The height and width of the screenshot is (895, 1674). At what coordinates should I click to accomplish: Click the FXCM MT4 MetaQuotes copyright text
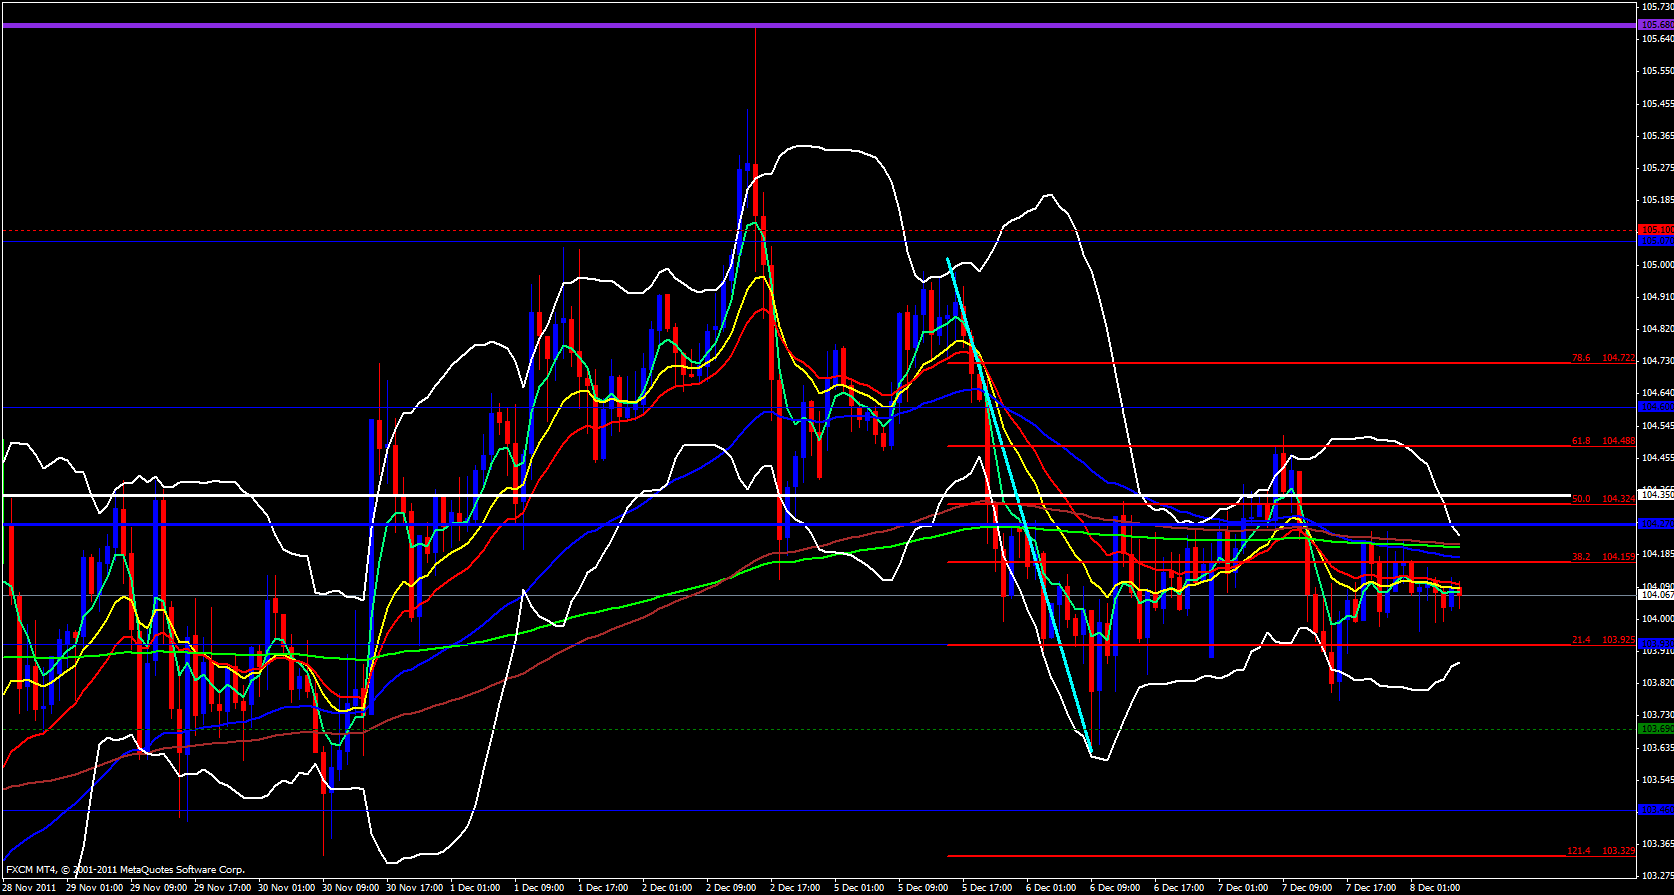click(125, 870)
